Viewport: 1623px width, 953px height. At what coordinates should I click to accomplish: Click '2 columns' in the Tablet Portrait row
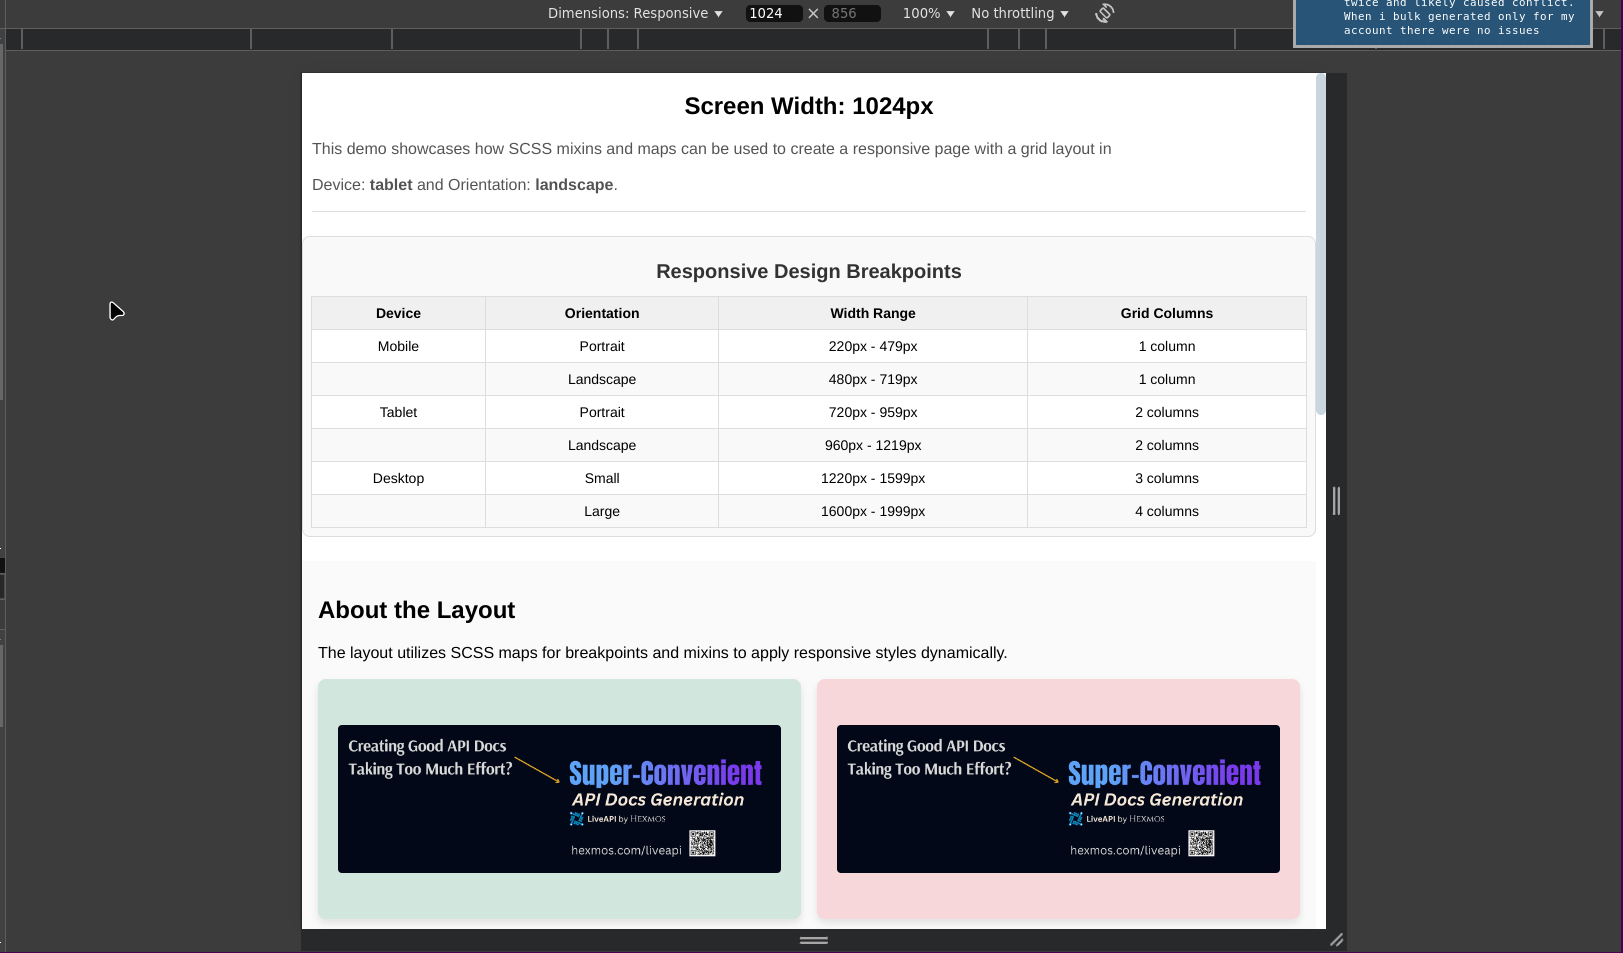[1167, 412]
